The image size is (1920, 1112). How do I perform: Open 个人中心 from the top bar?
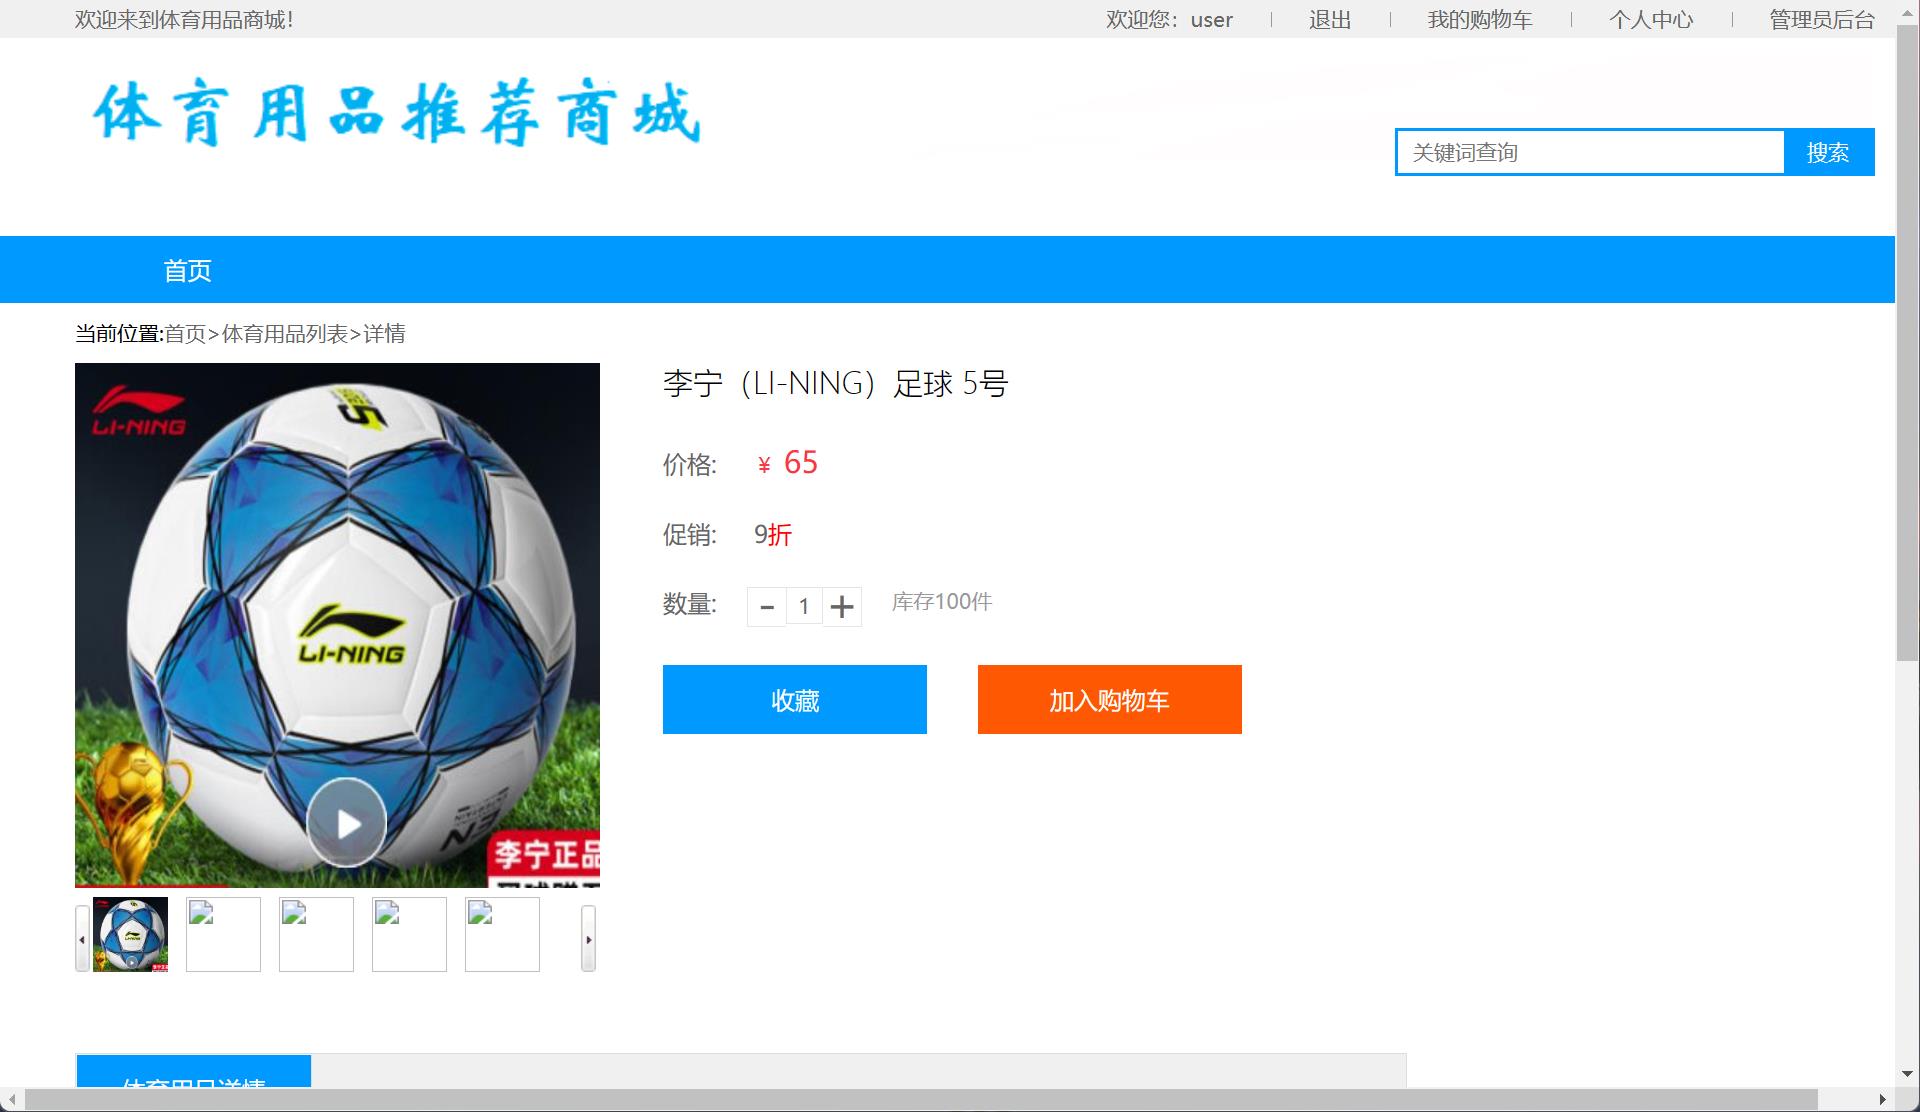click(1652, 19)
